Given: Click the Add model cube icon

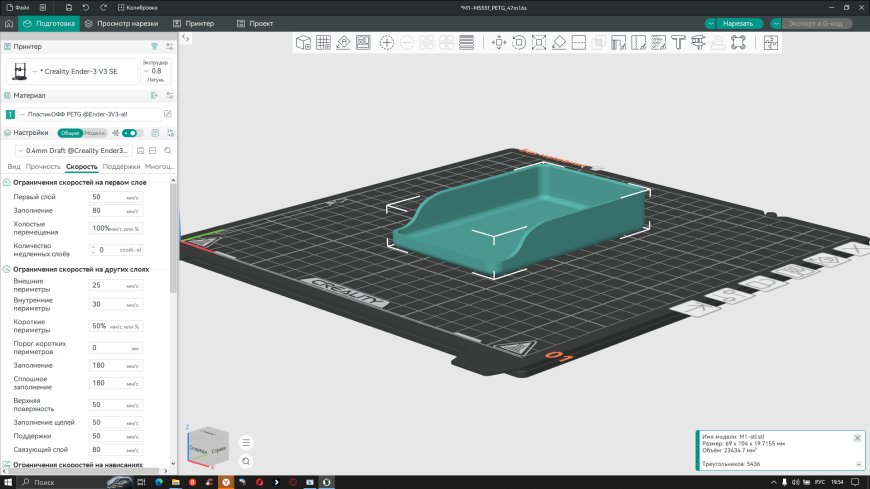Looking at the screenshot, I should pyautogui.click(x=303, y=43).
